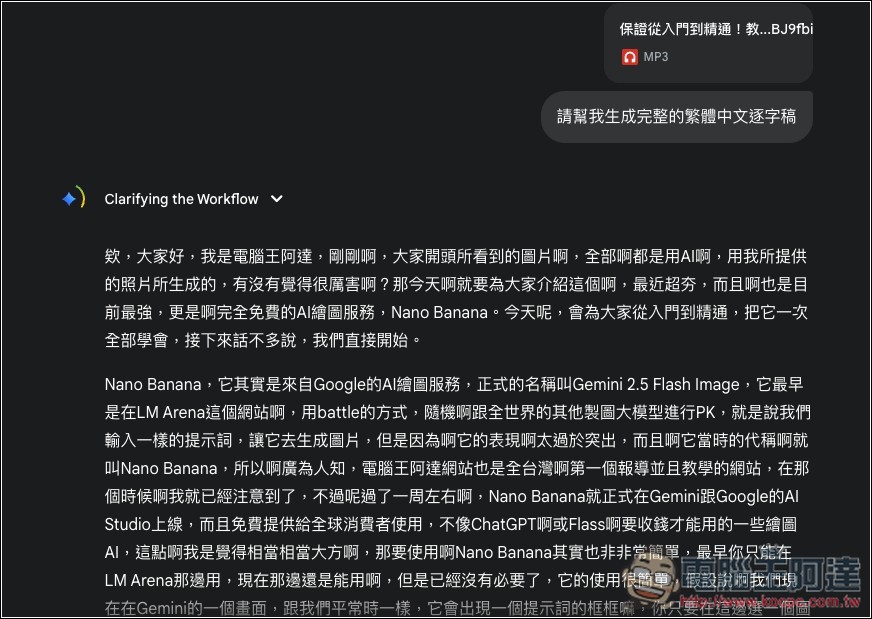Click the red headphone MP3 icon
Viewport: 872px width, 619px height.
(x=630, y=57)
